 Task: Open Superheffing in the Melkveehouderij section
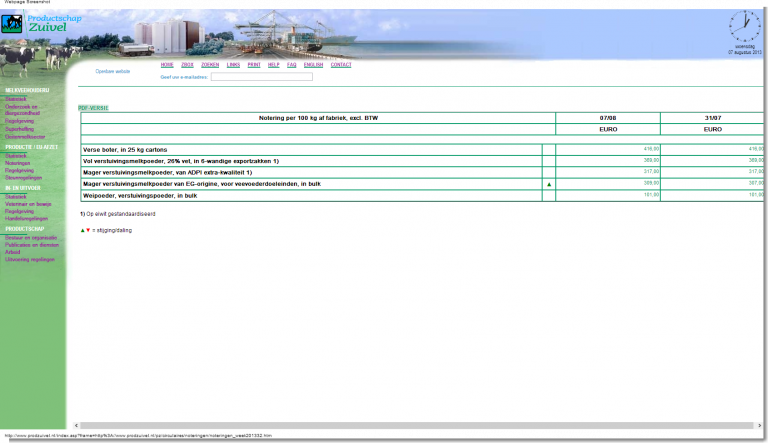tap(20, 129)
